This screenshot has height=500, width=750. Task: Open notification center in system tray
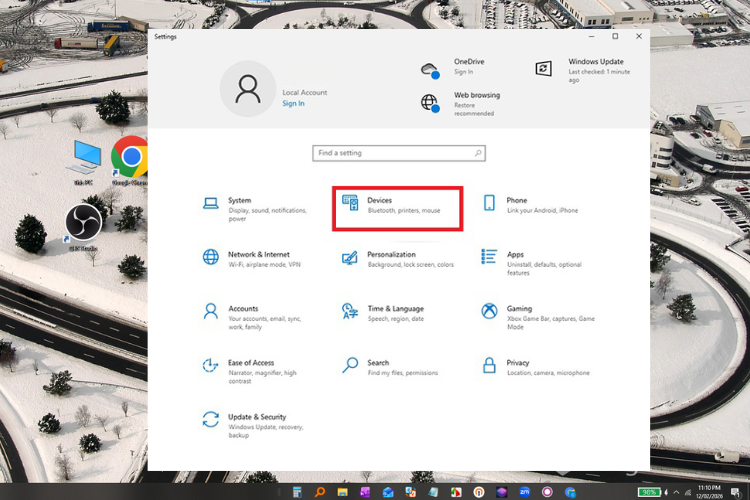click(736, 492)
